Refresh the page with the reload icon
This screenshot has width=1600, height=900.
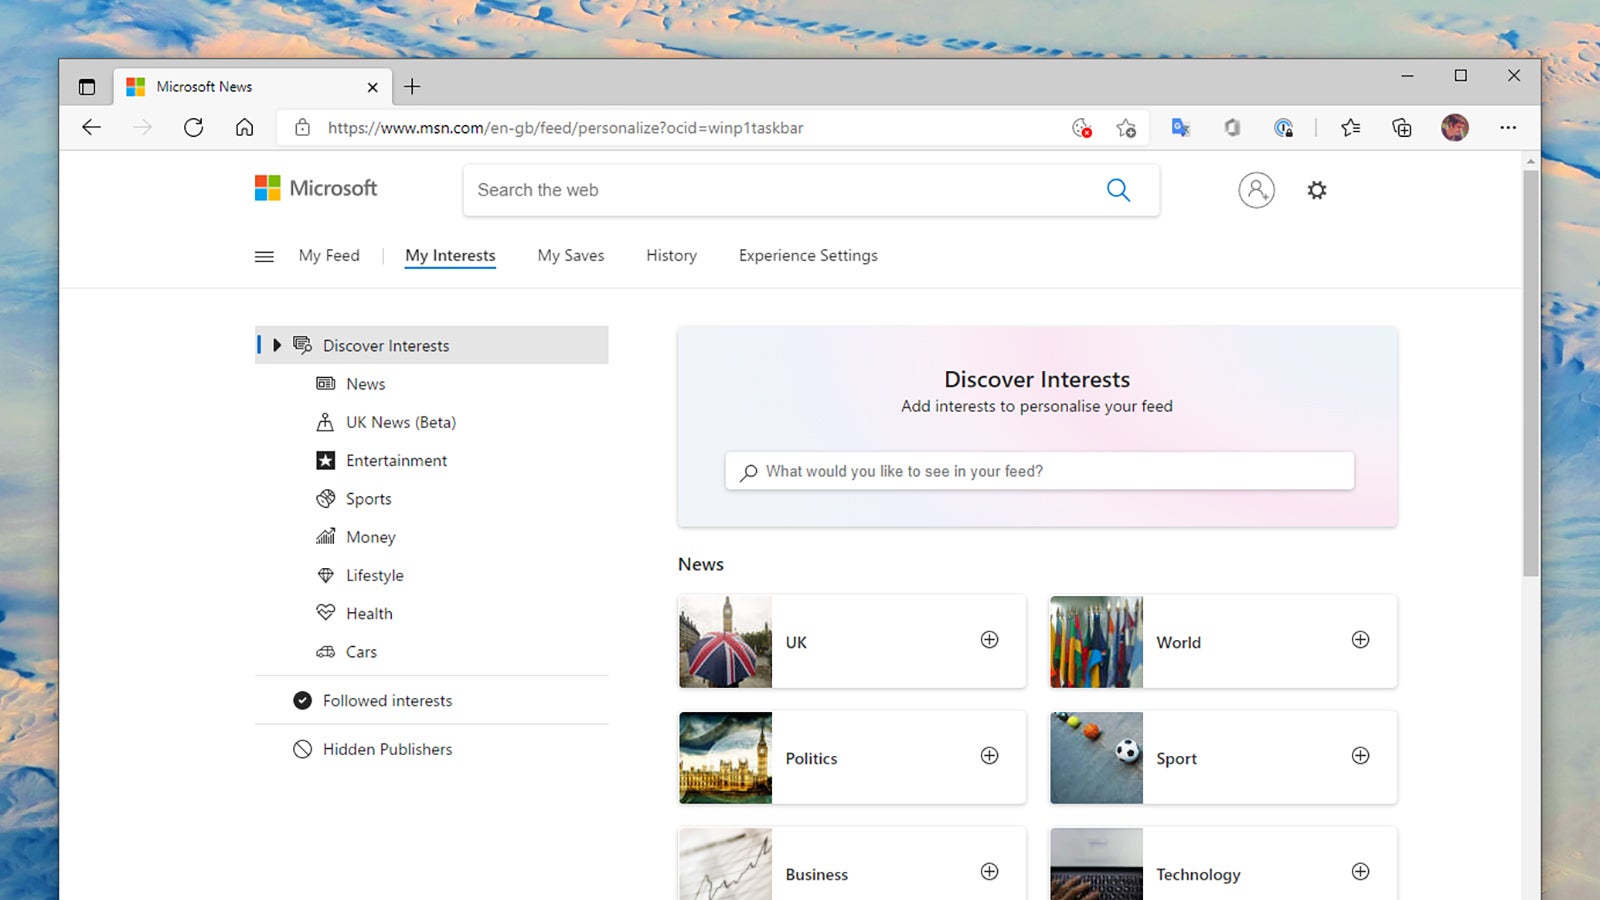(193, 128)
